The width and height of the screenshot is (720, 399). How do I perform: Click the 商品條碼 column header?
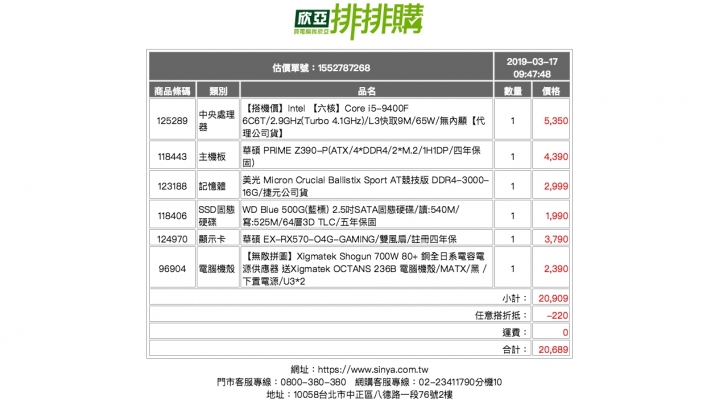point(172,91)
